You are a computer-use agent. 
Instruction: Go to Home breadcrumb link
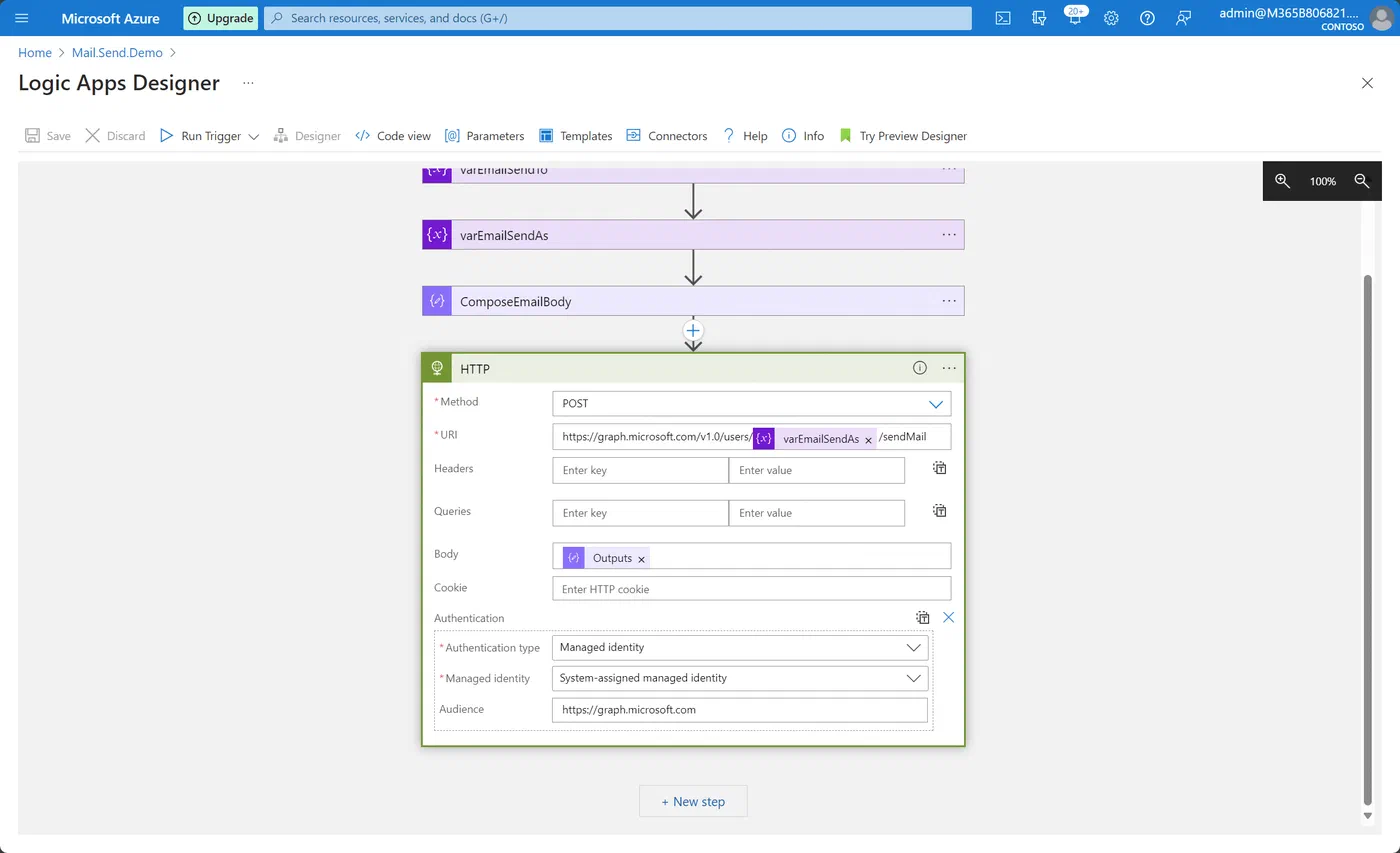(35, 53)
